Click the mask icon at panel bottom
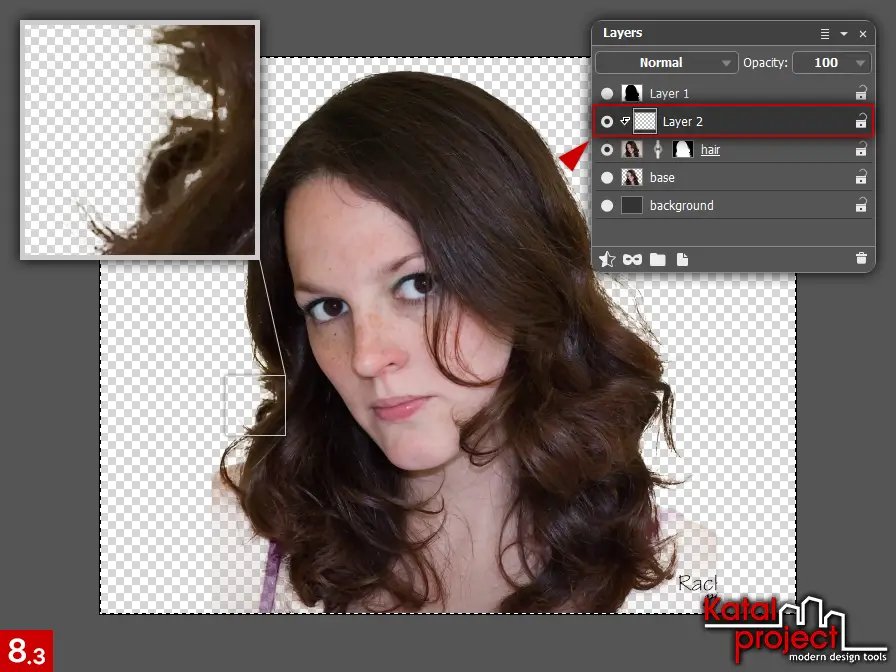 (631, 259)
